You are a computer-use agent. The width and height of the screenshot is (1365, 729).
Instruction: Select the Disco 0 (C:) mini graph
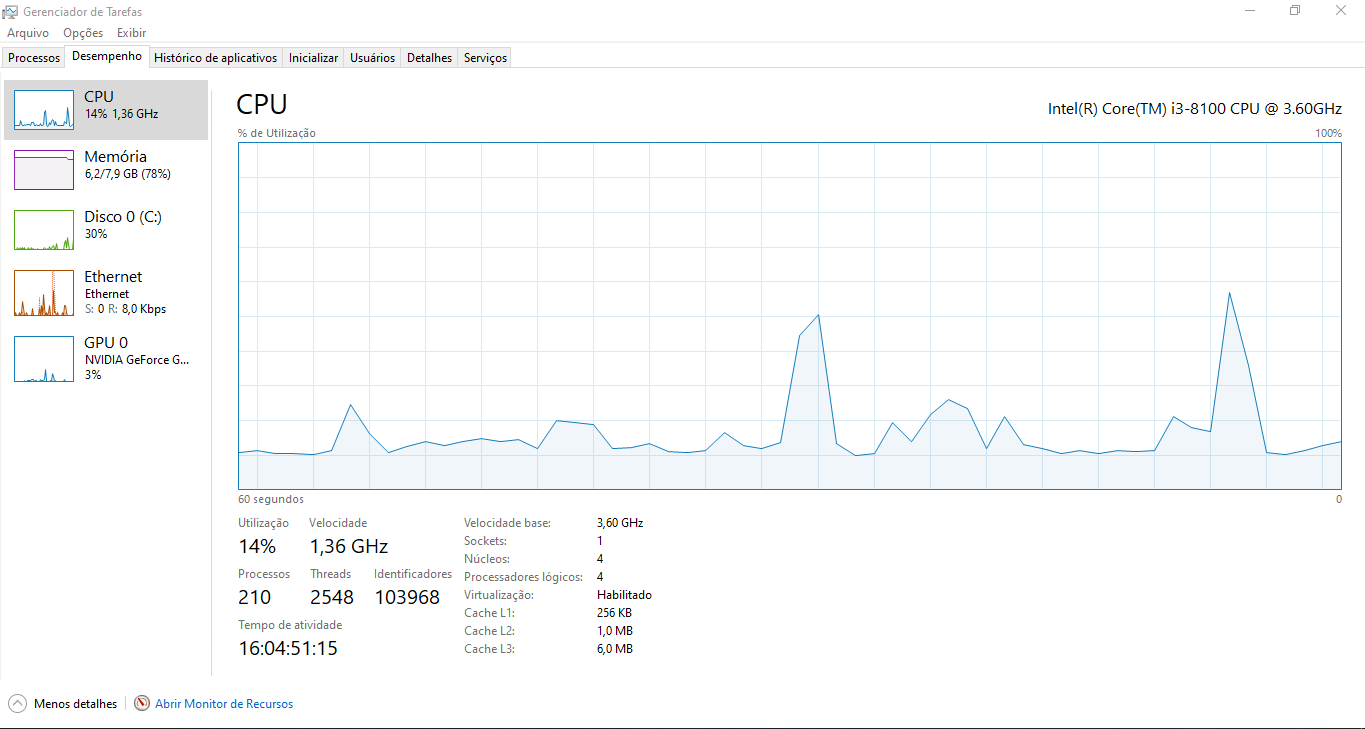click(44, 230)
